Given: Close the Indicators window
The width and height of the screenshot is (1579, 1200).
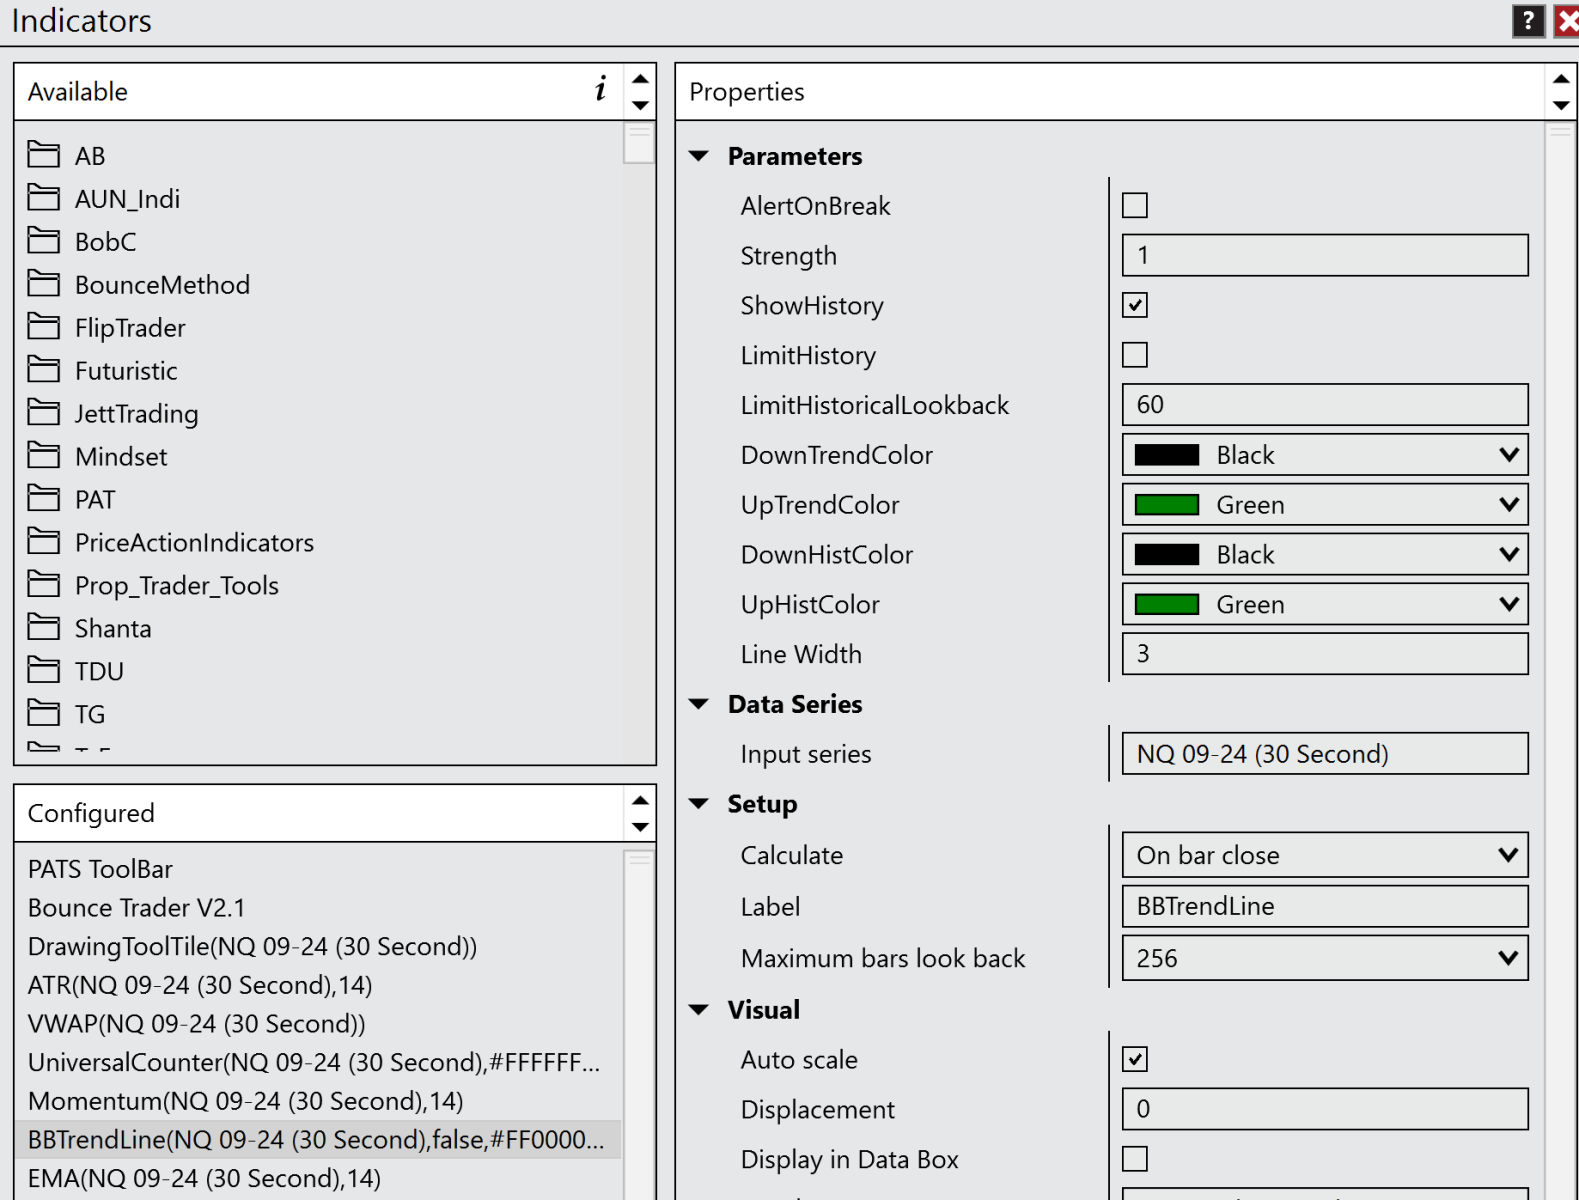Looking at the screenshot, I should (1567, 21).
